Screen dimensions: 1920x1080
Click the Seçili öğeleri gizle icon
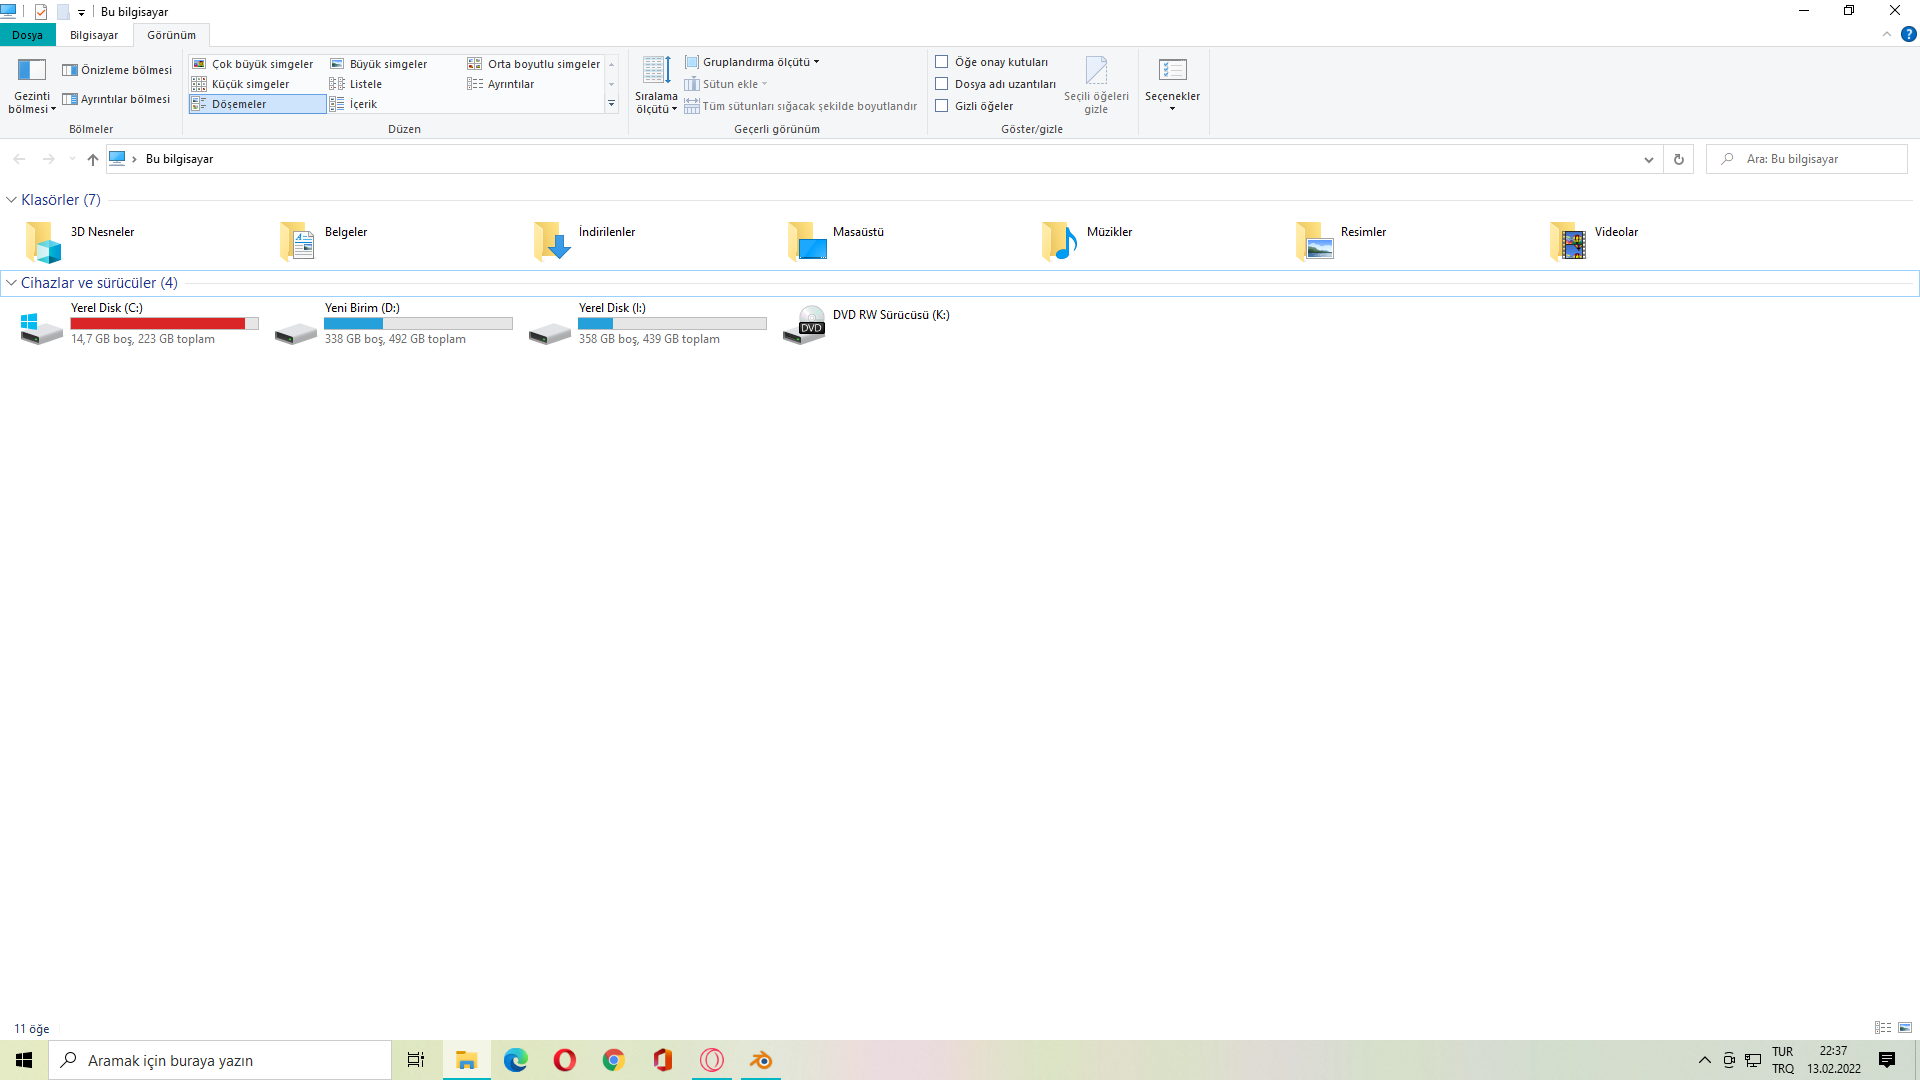tap(1096, 70)
